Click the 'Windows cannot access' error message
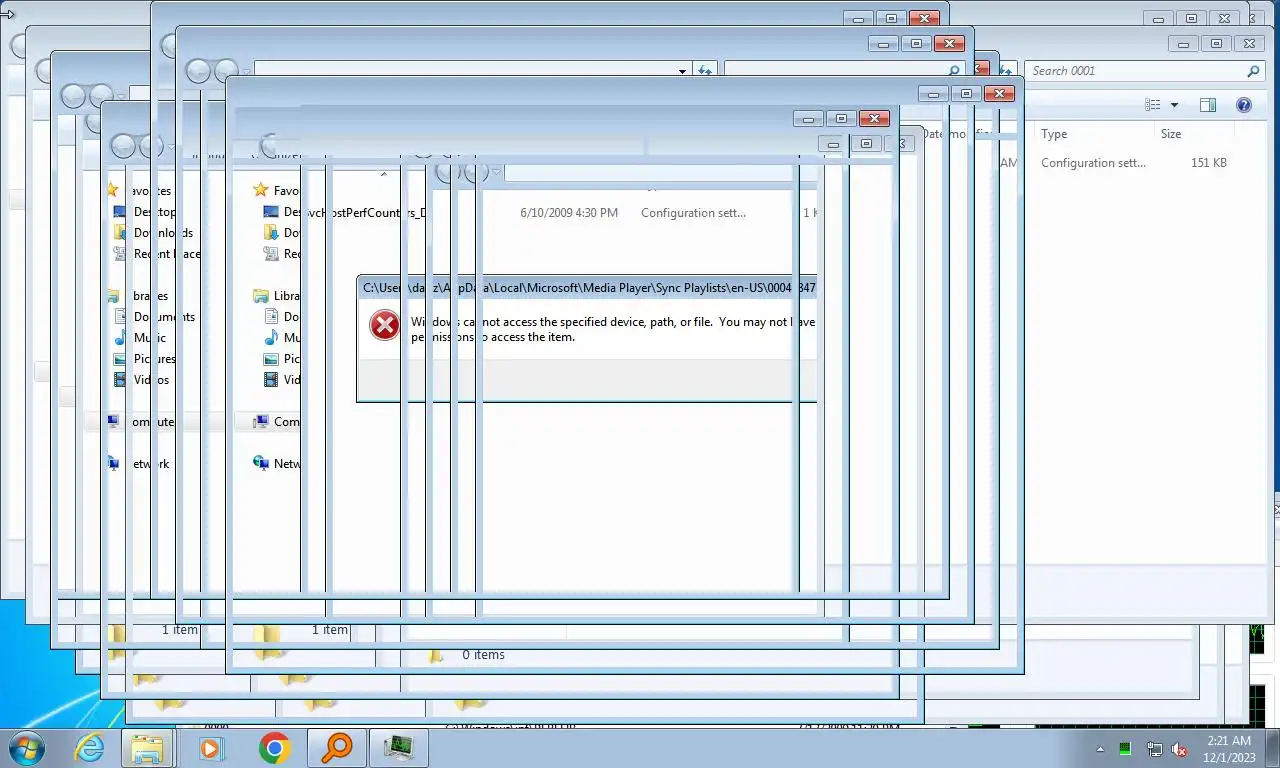Viewport: 1280px width, 768px height. click(613, 329)
